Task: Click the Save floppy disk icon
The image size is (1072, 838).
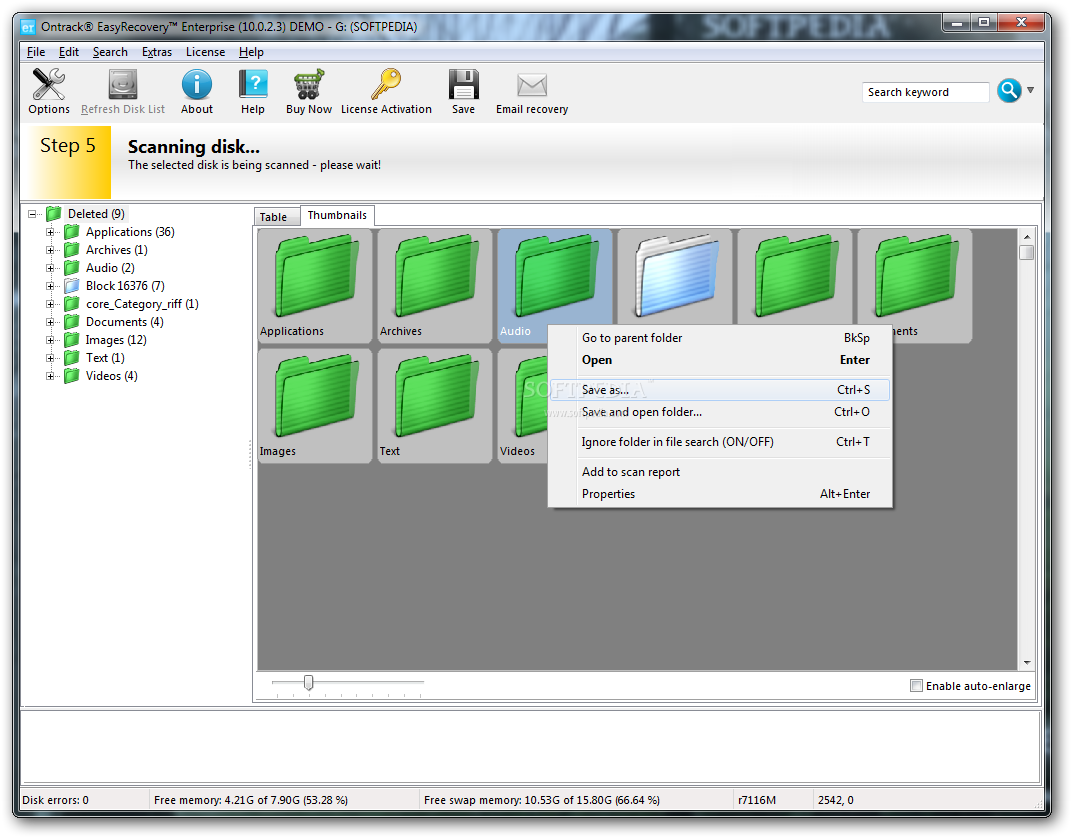Action: pos(464,85)
